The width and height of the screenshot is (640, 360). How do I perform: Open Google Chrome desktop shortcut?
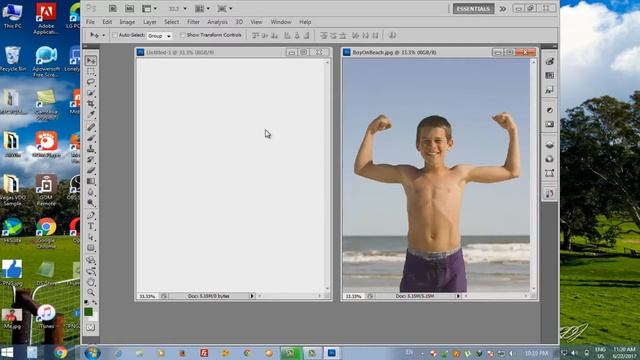46,232
